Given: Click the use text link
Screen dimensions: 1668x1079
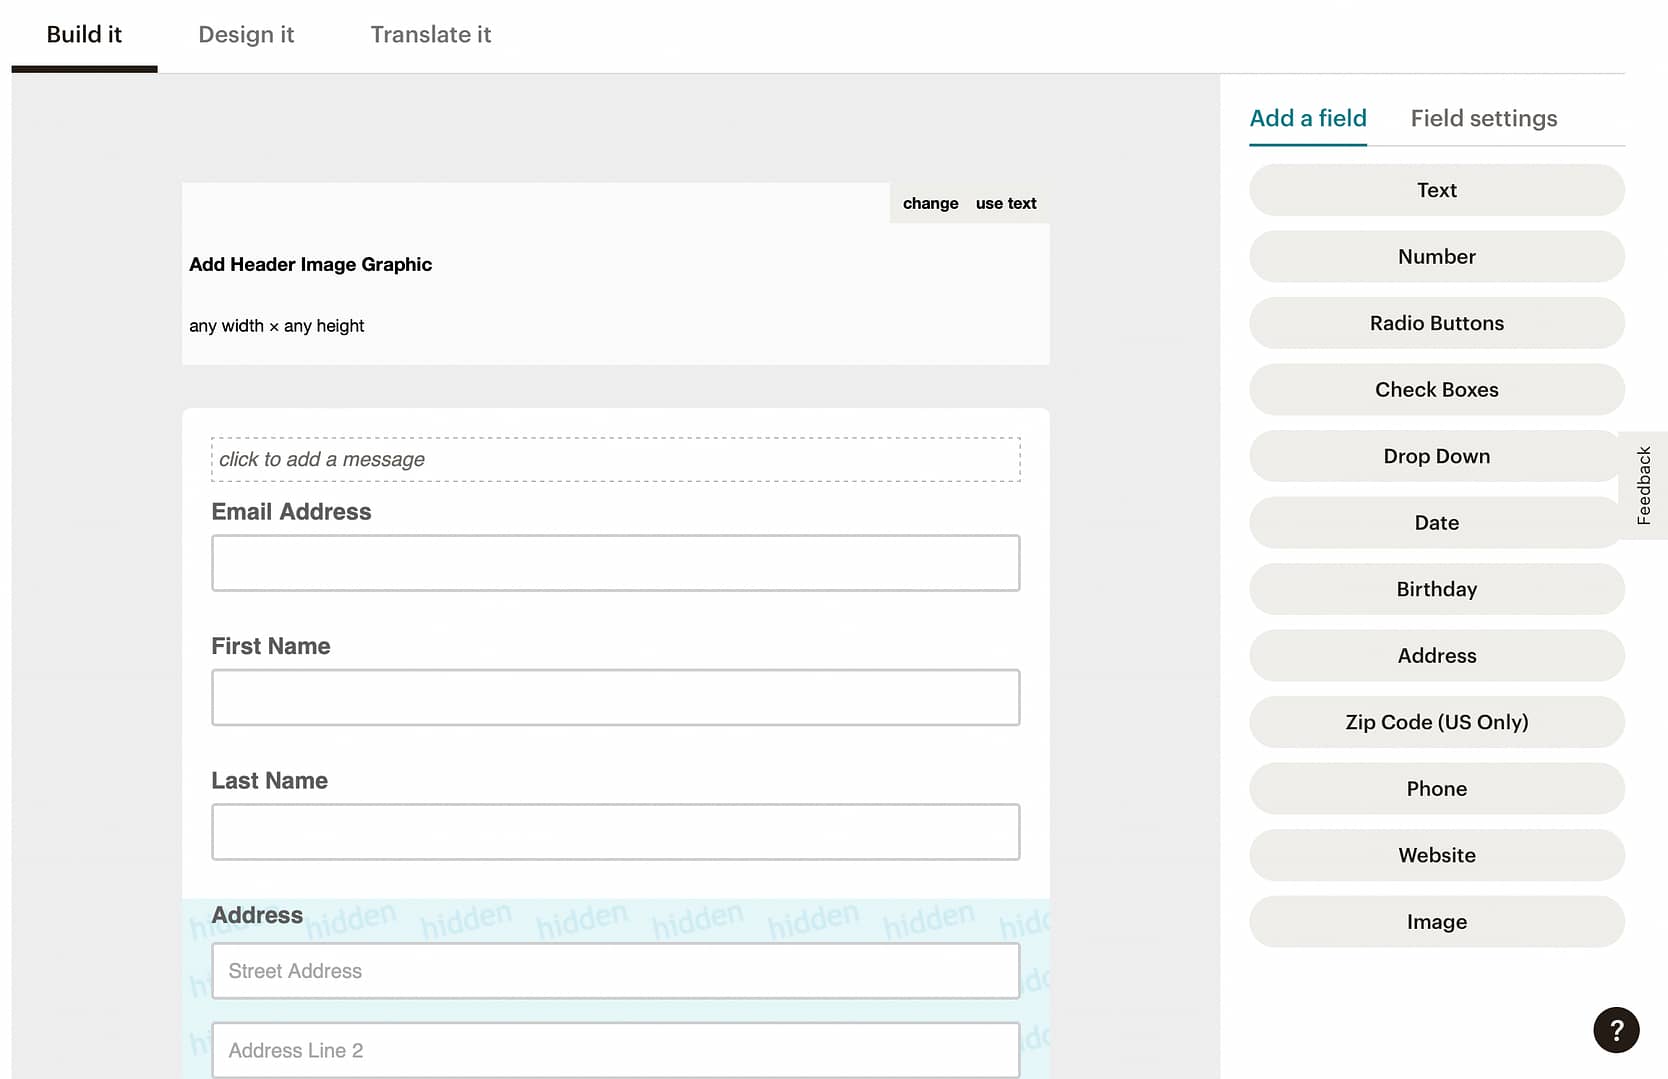Looking at the screenshot, I should (1006, 203).
